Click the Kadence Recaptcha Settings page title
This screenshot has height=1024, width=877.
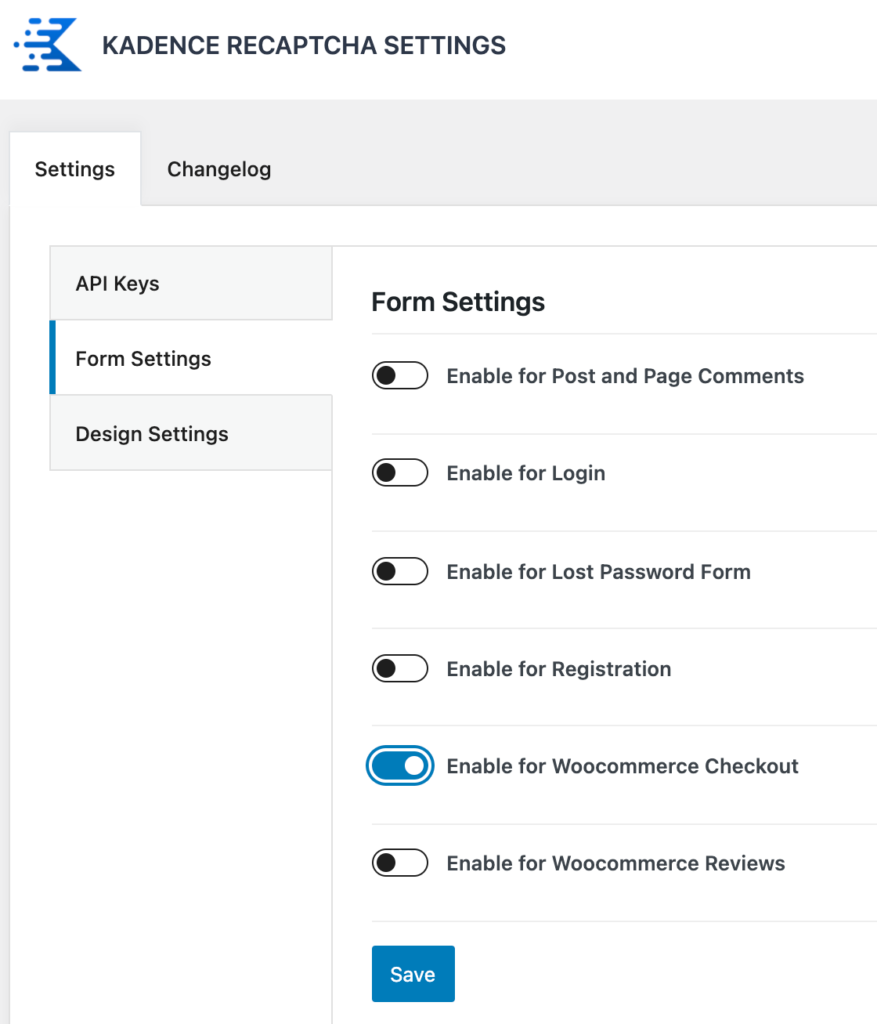pos(304,45)
